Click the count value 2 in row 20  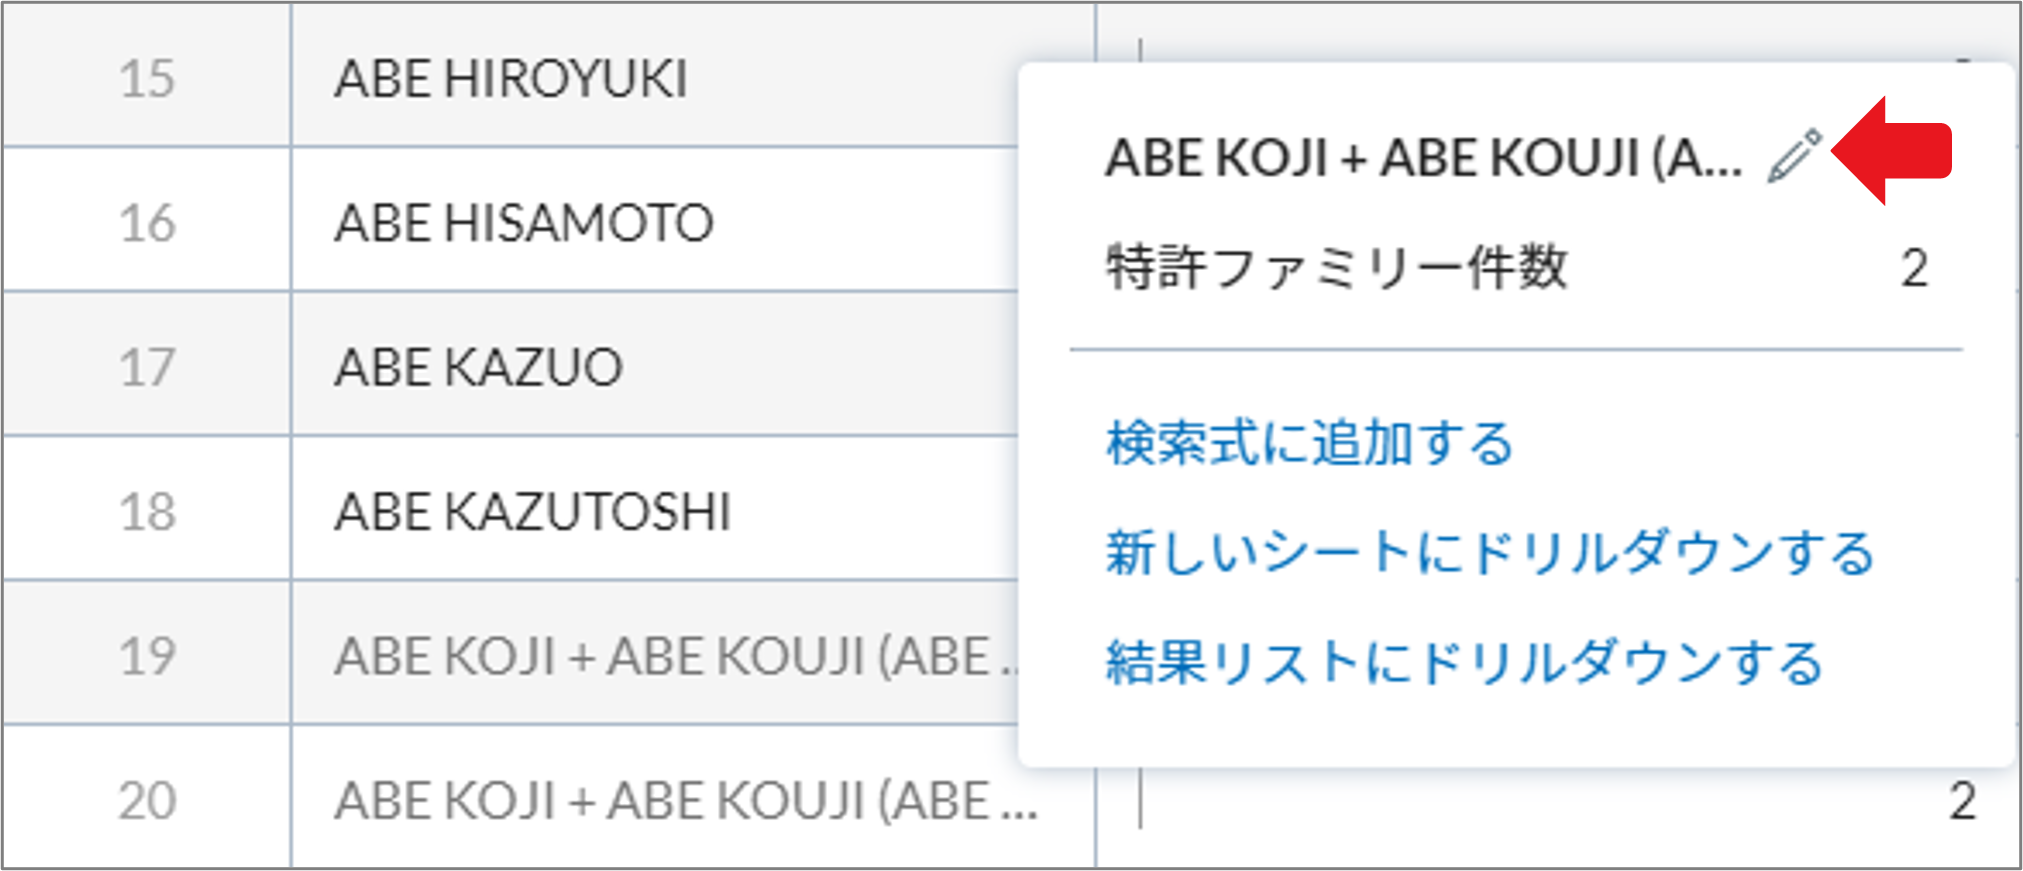coord(1962,801)
